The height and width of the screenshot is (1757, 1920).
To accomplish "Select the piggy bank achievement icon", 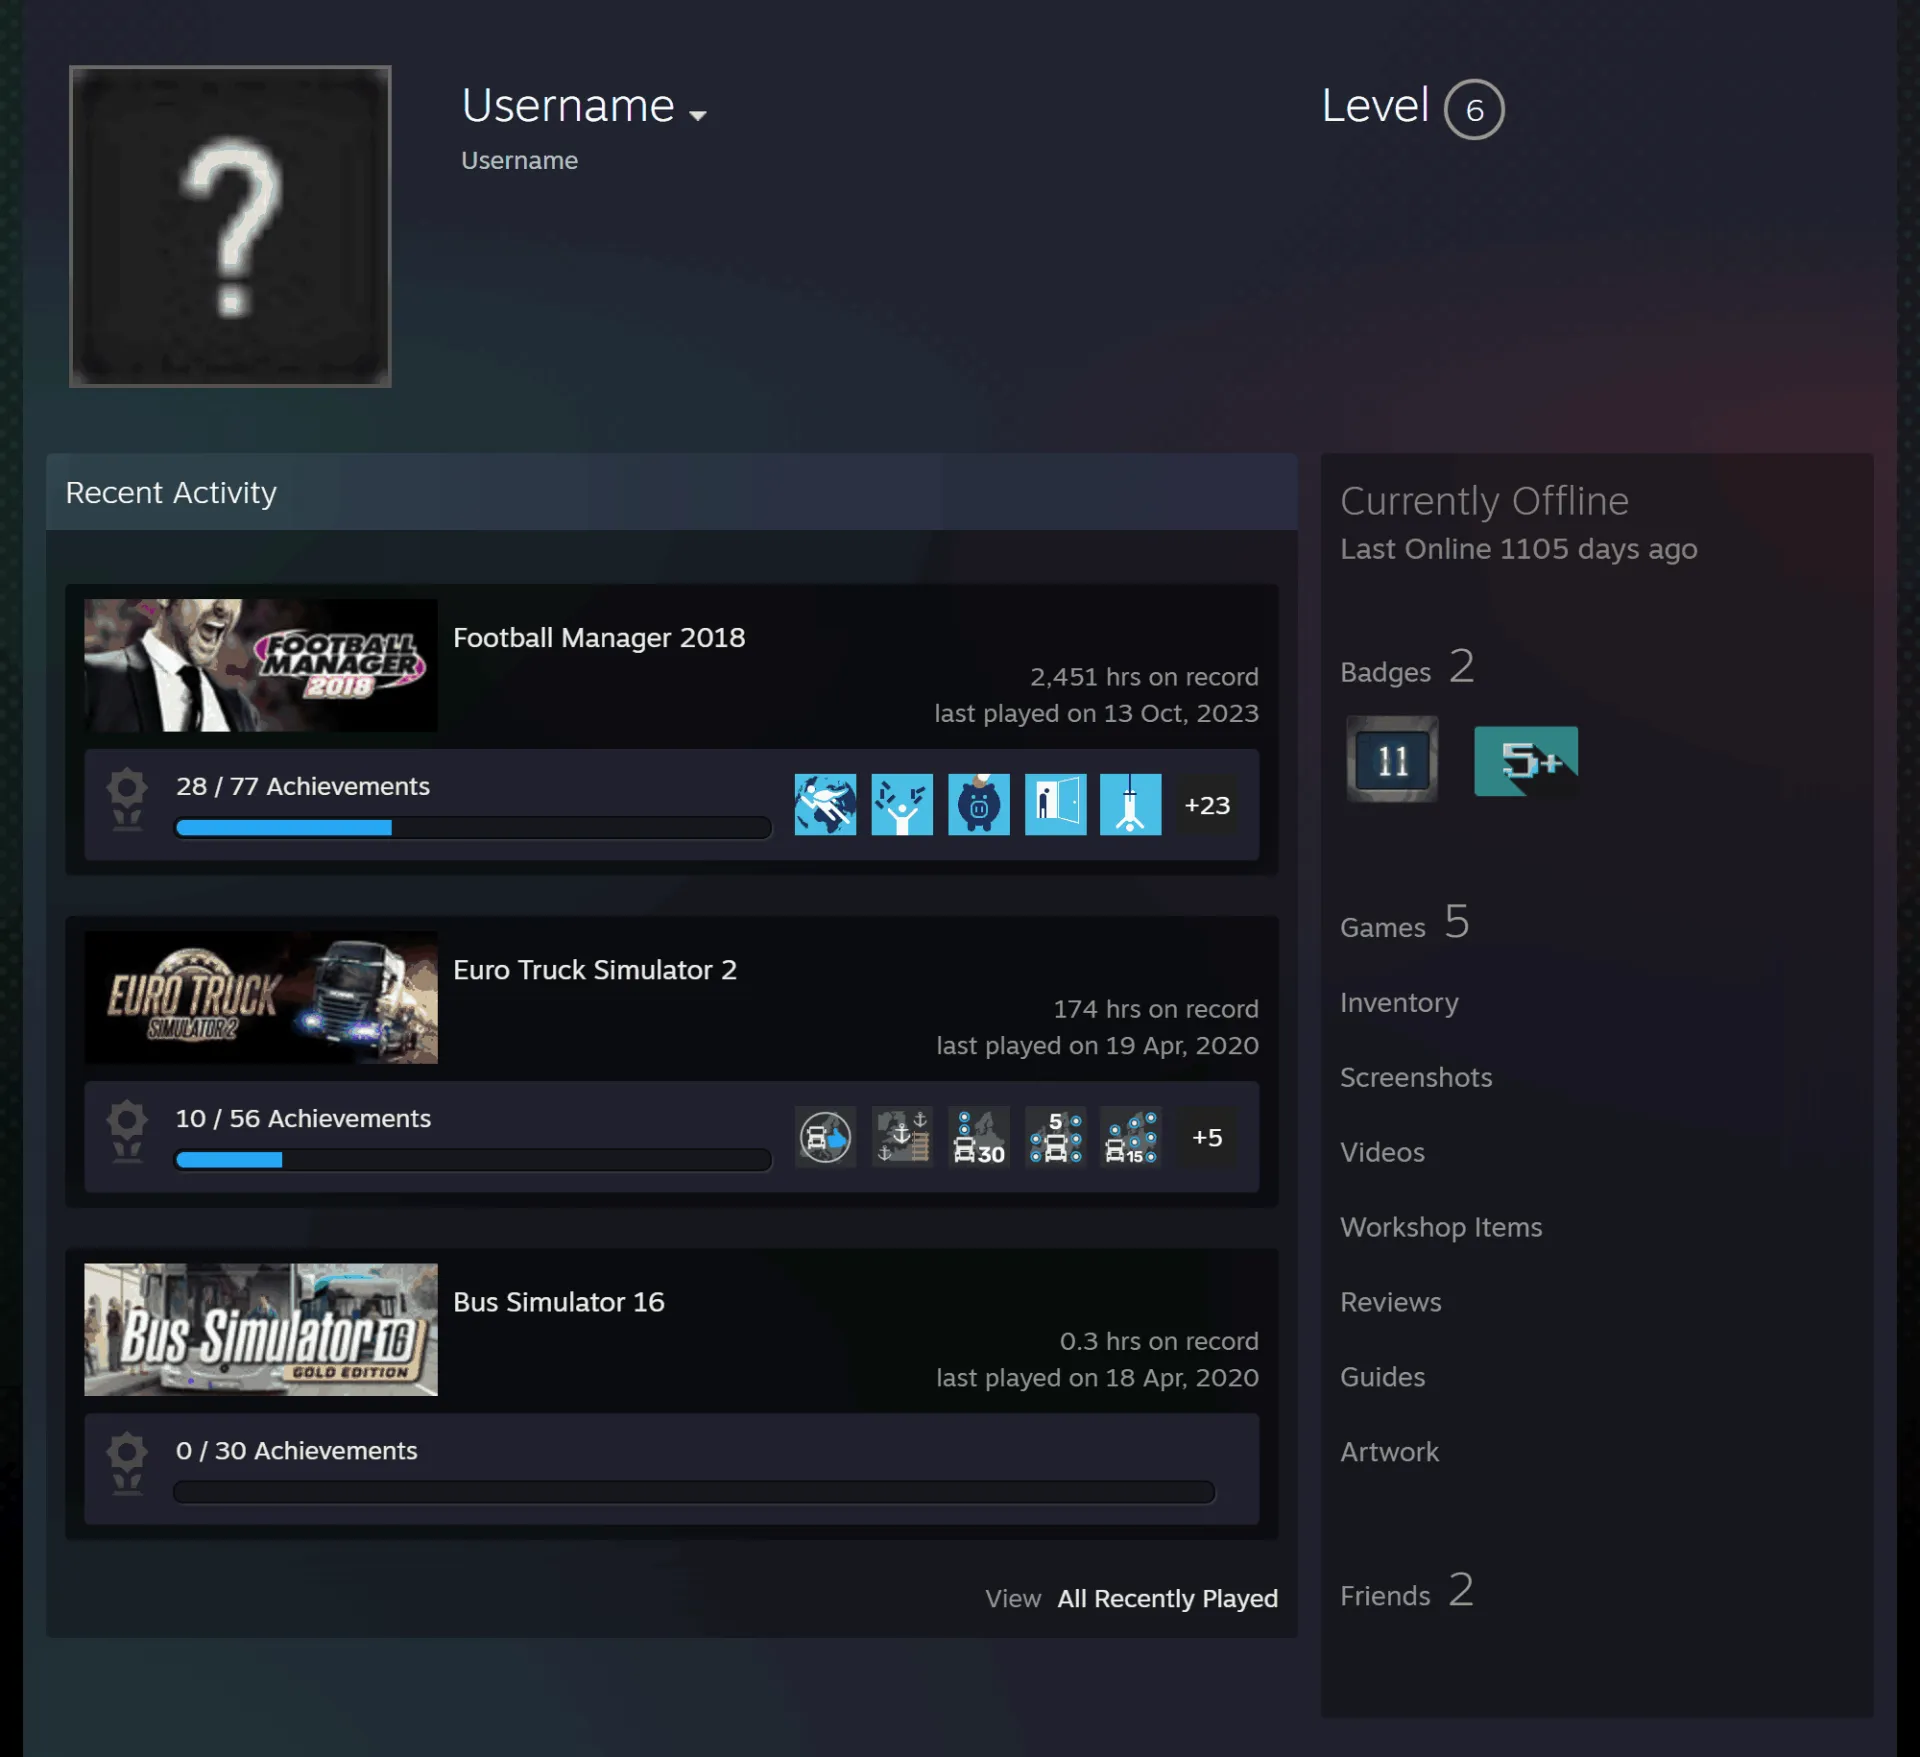I will pos(979,804).
